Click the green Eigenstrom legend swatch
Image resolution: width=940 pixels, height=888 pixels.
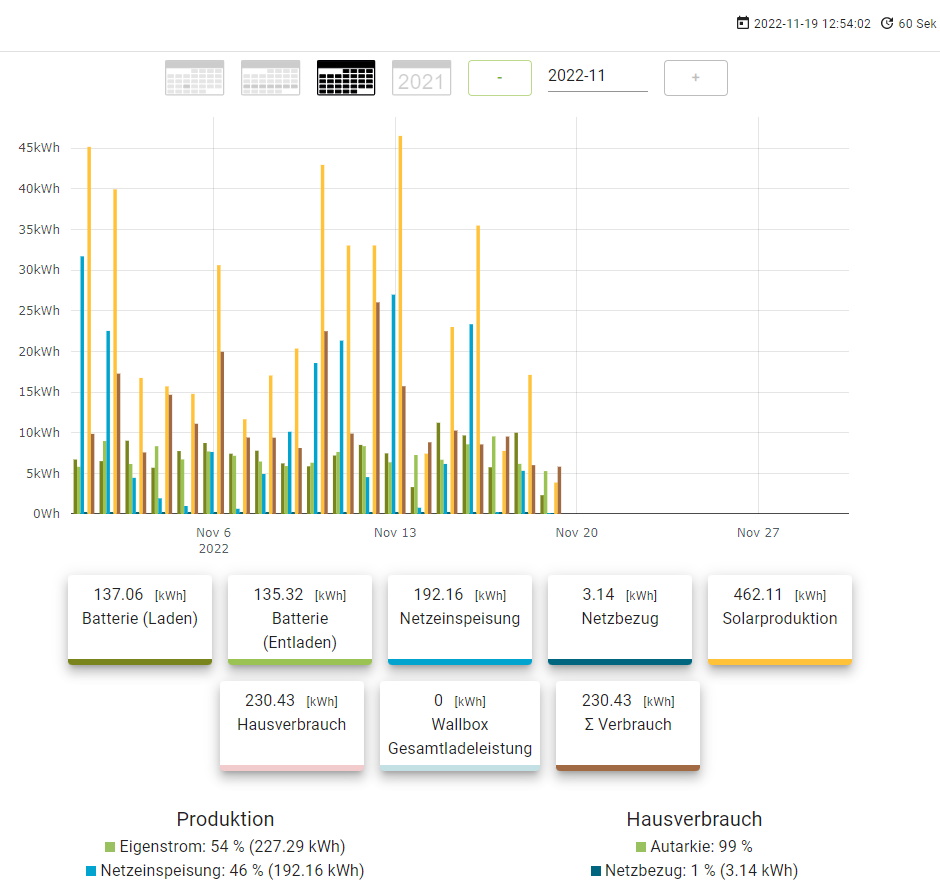tap(110, 847)
